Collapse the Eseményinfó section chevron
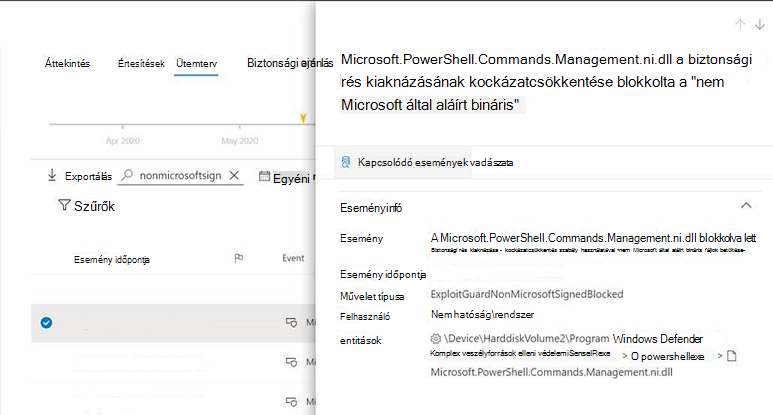The height and width of the screenshot is (415, 773). click(x=746, y=206)
